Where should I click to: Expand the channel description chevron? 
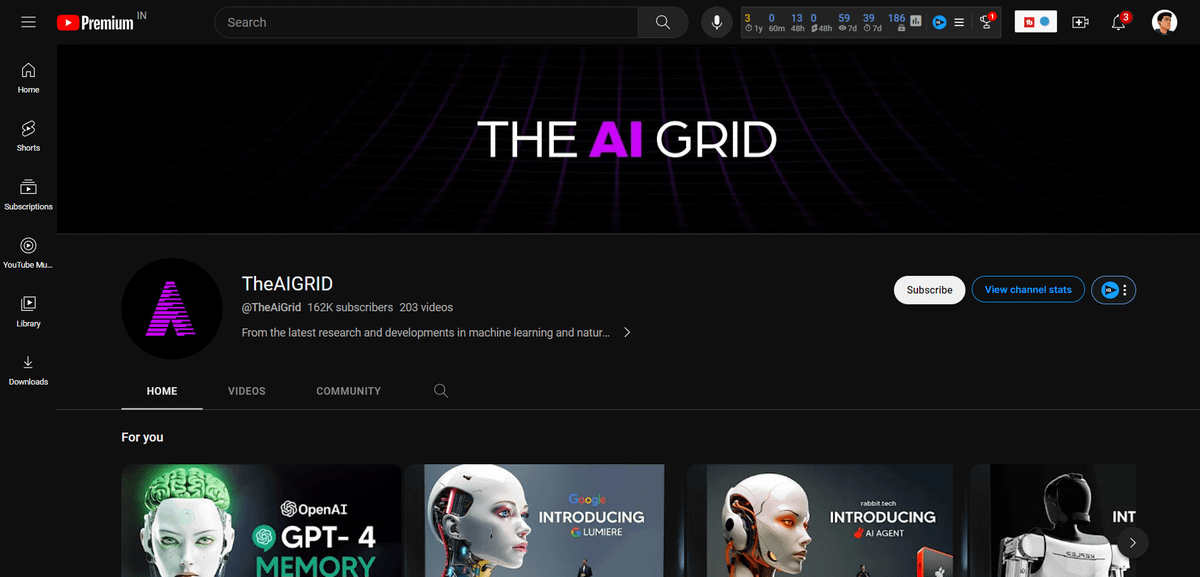point(627,333)
